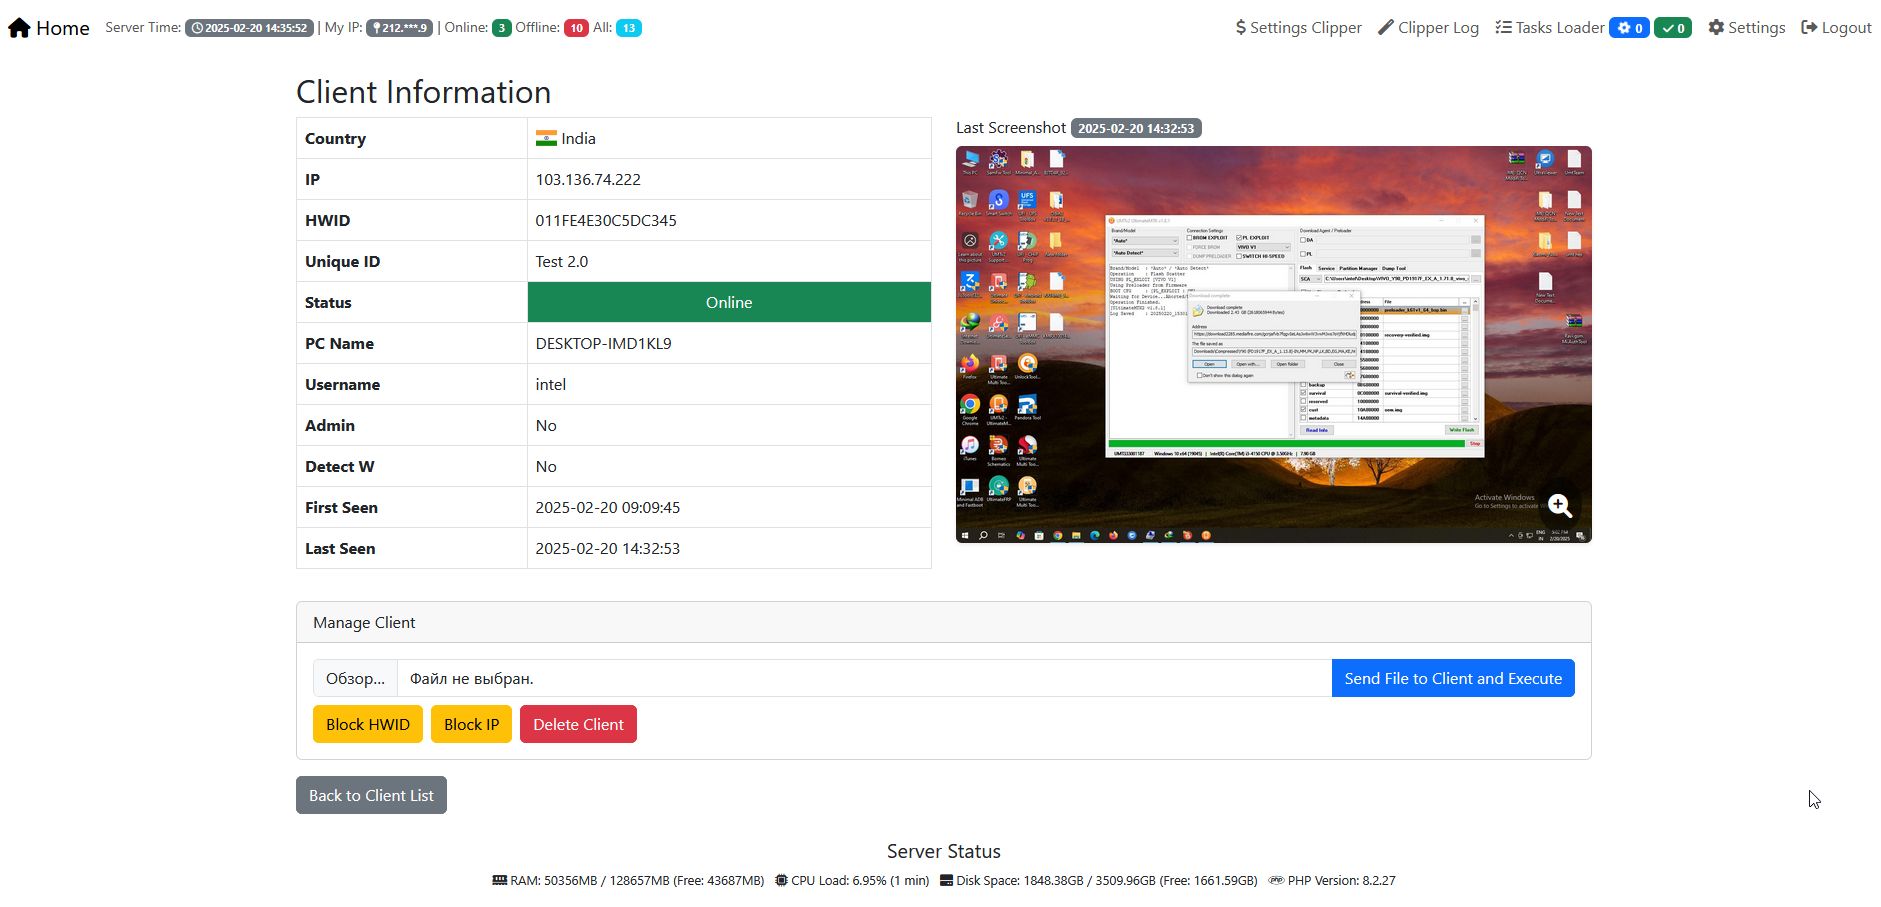Select the IP value "103.136.74.222"
Image resolution: width=1881 pixels, height=907 pixels.
coord(588,180)
